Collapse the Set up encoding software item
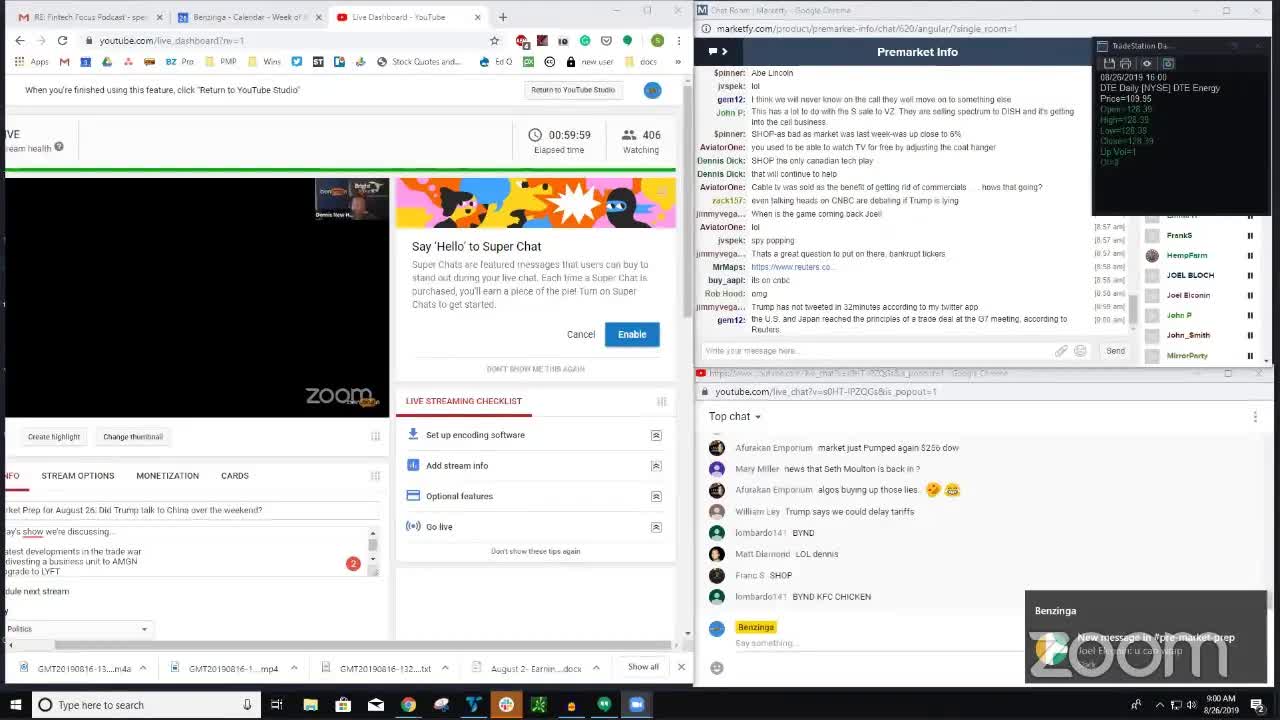 (x=656, y=435)
